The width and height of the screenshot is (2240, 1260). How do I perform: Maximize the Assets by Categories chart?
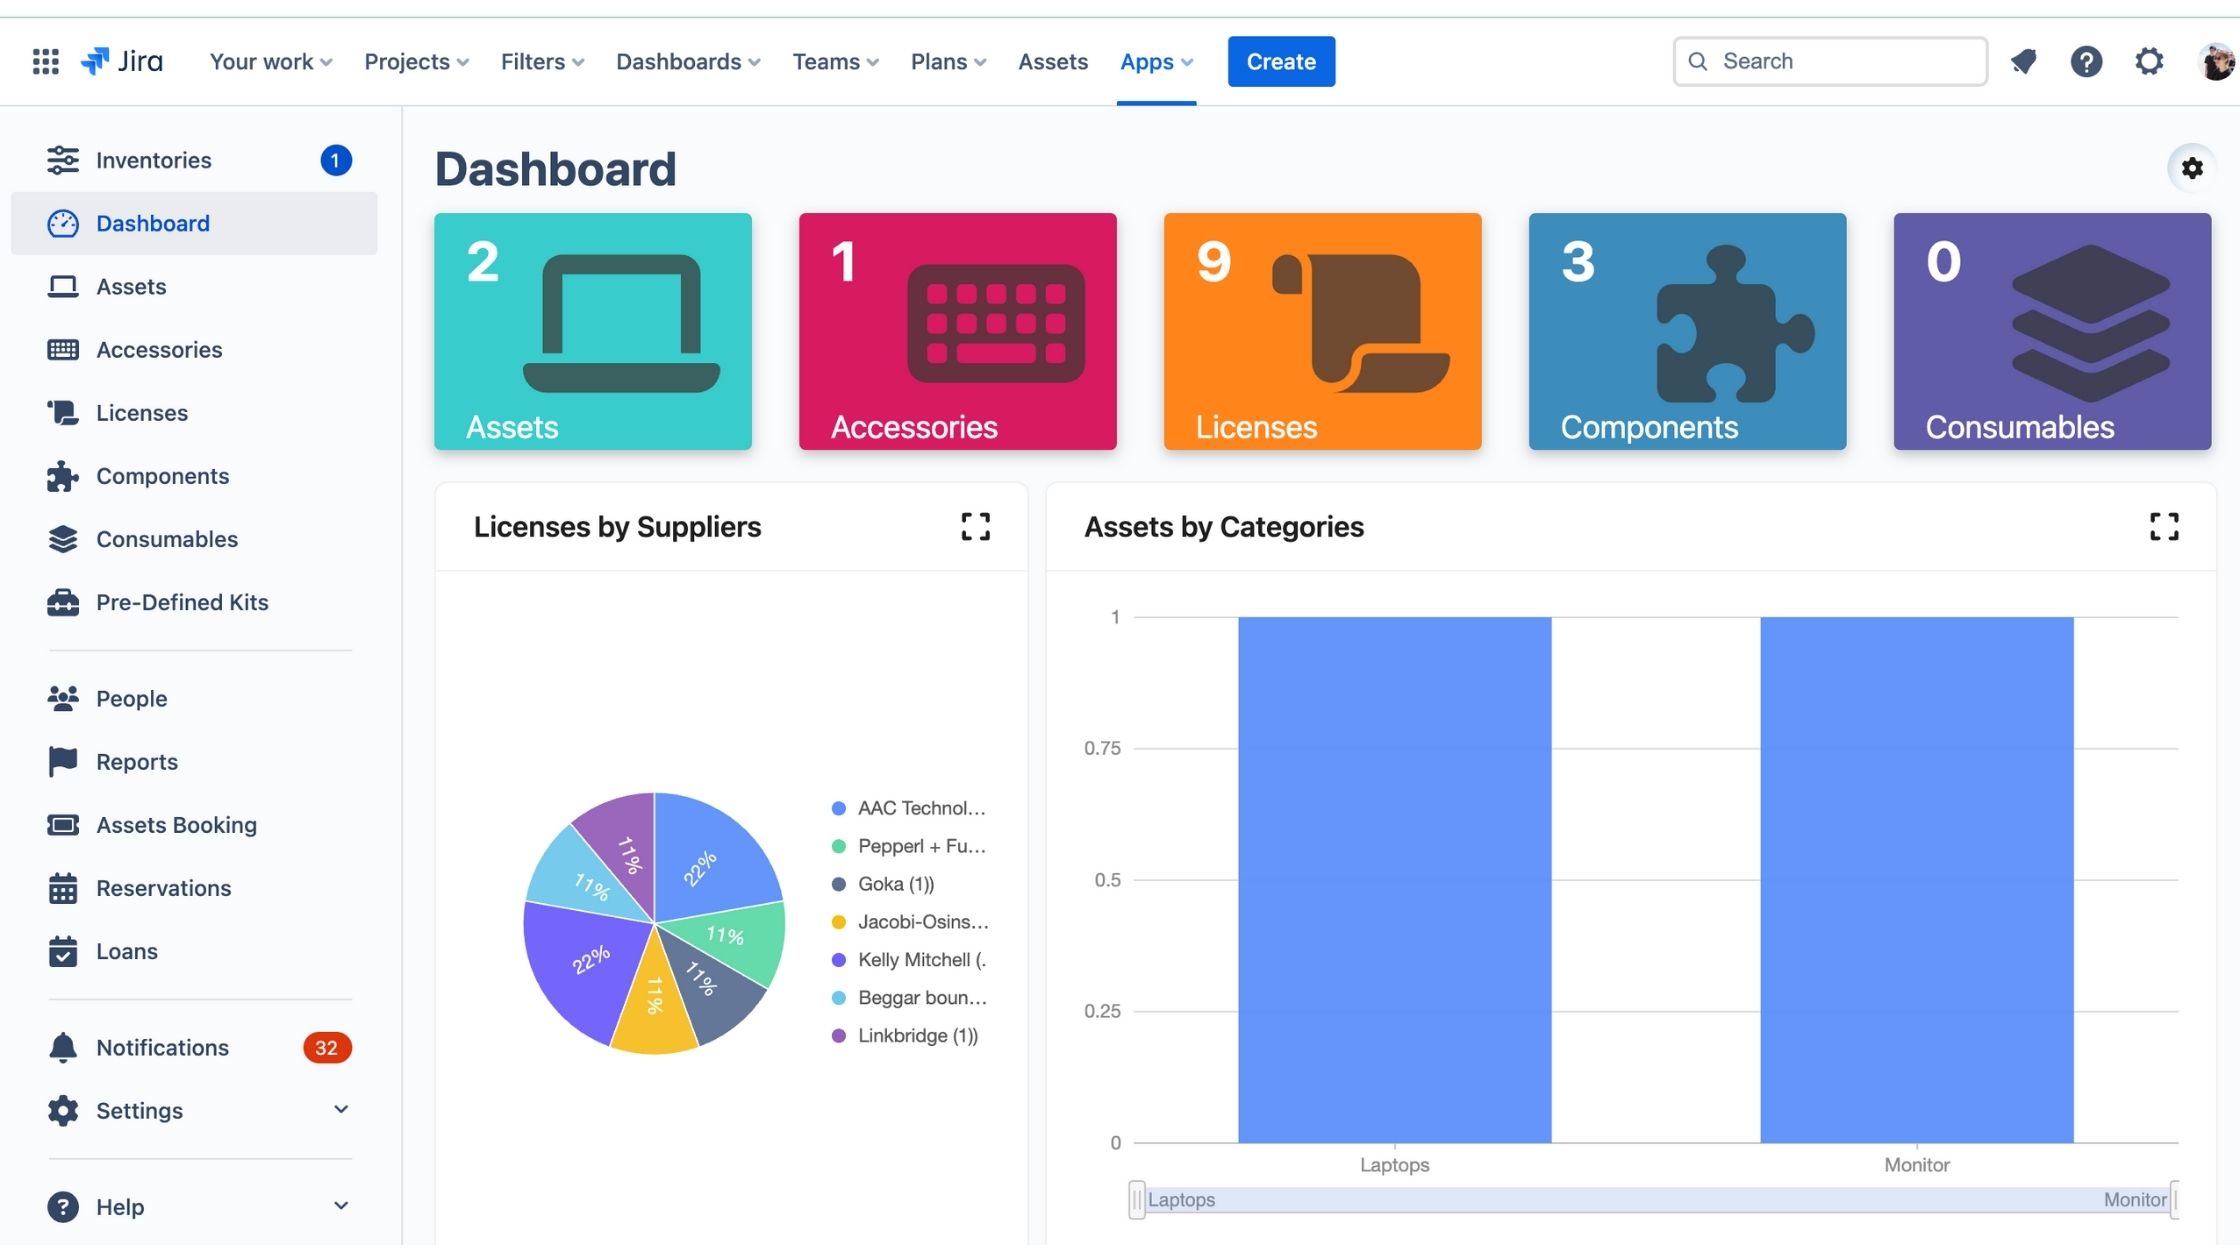(x=2164, y=527)
